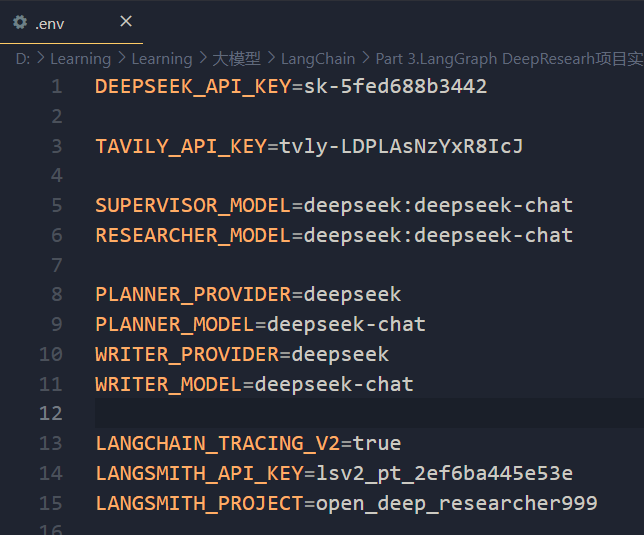Screen dimensions: 644x535
Task: Click the SUPERVISOR_MODEL variable name
Action: click(x=193, y=206)
